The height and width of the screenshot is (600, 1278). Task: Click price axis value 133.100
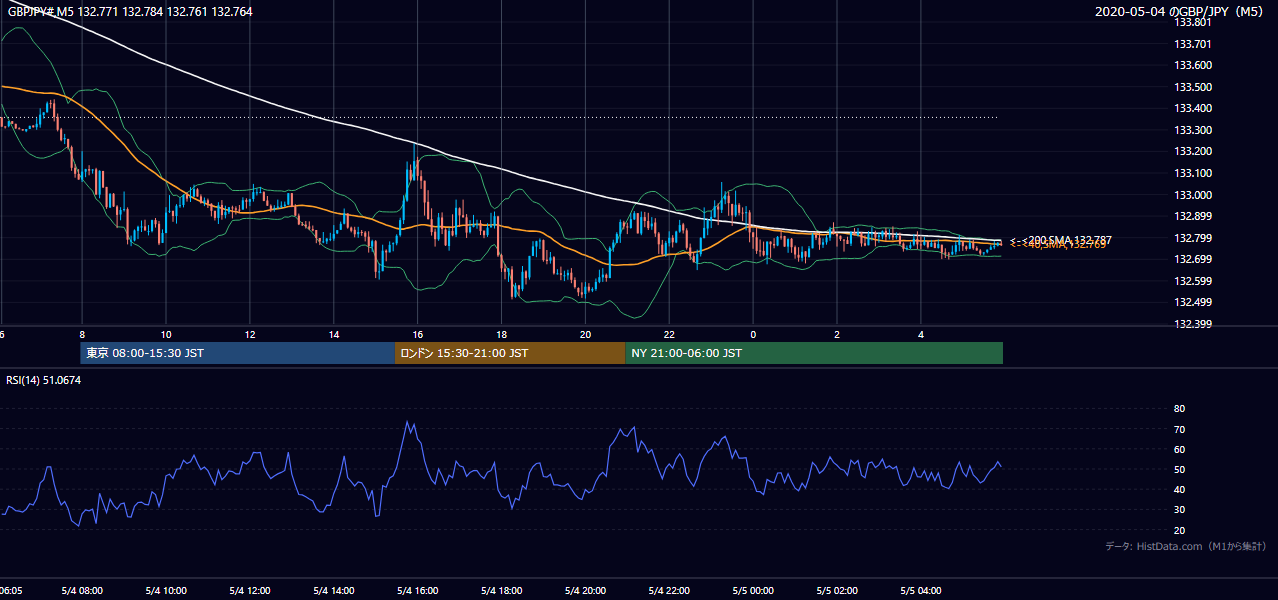tap(1192, 173)
